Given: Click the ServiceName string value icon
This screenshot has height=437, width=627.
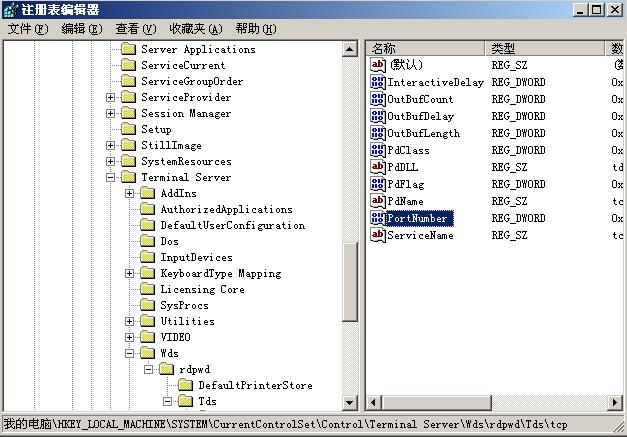Looking at the screenshot, I should pos(378,235).
